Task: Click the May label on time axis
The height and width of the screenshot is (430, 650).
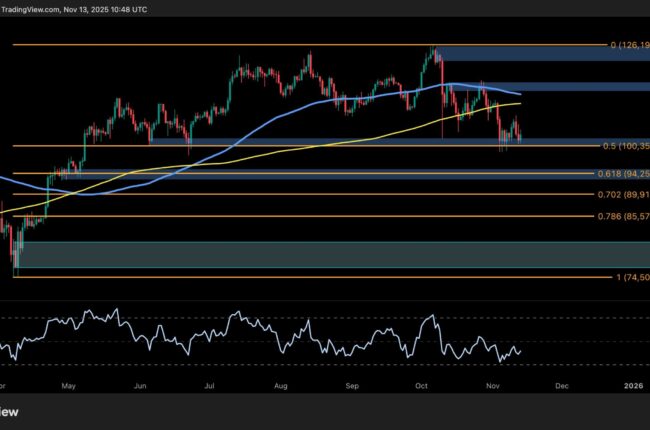Action: tap(68, 383)
